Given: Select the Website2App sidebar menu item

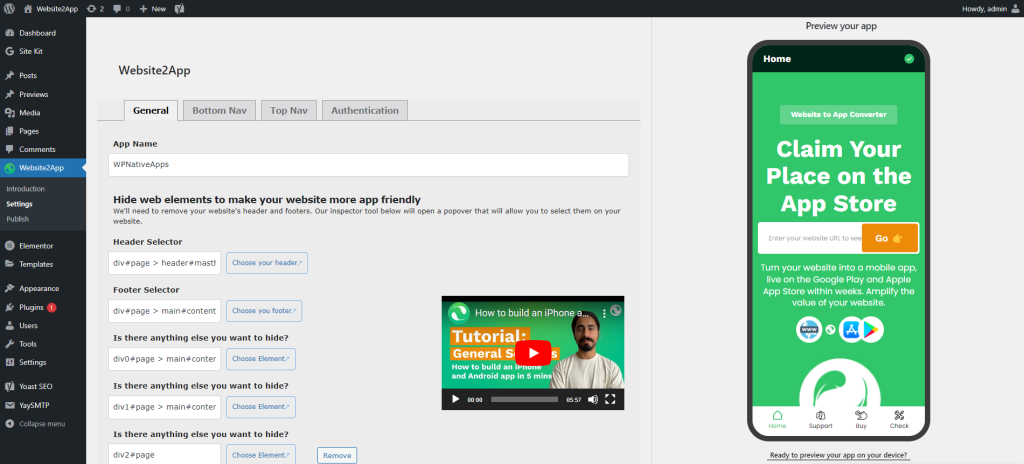Looking at the screenshot, I should (x=42, y=168).
